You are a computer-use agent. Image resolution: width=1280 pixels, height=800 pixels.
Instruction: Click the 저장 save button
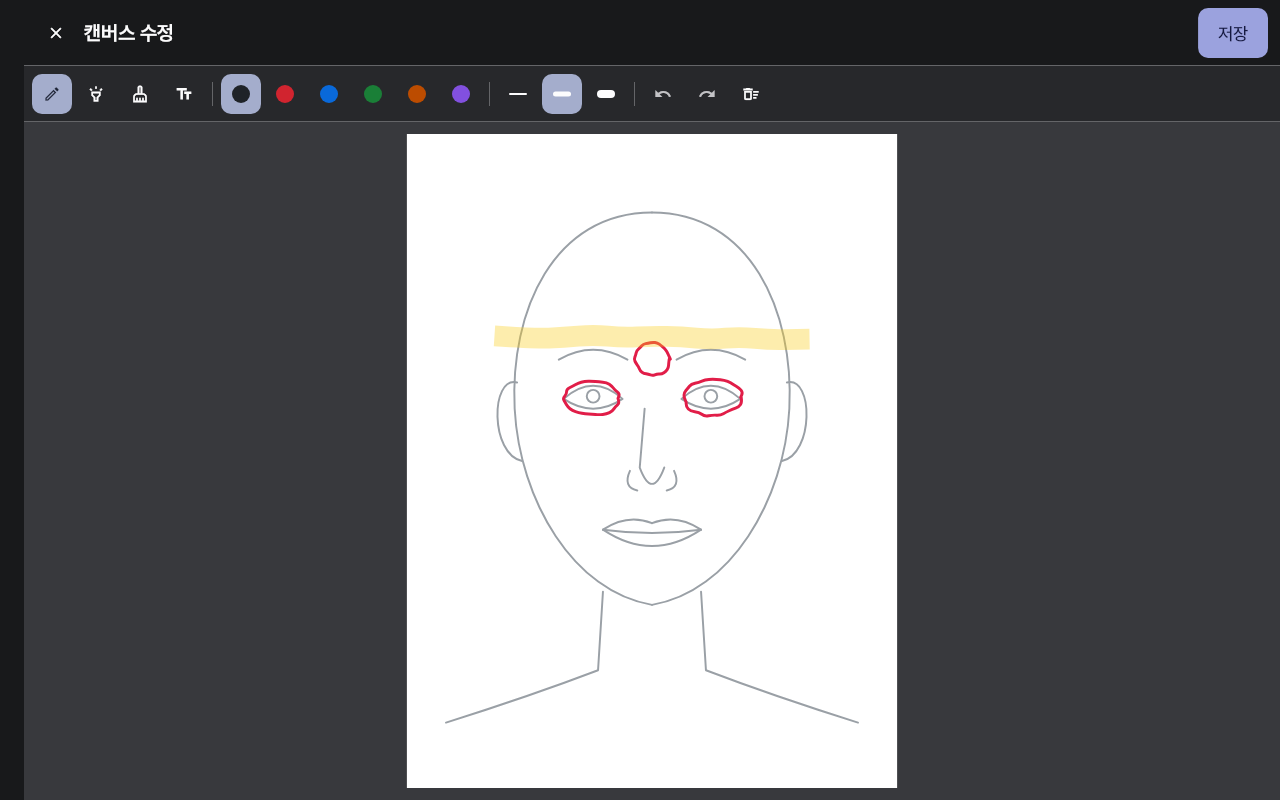(x=1233, y=33)
